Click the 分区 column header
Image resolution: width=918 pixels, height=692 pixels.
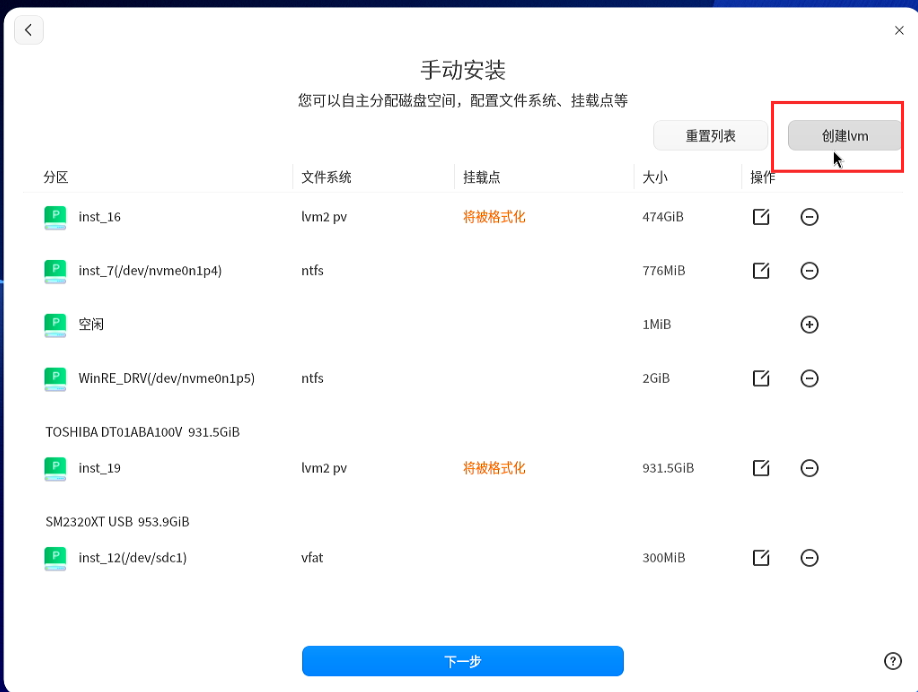click(56, 177)
